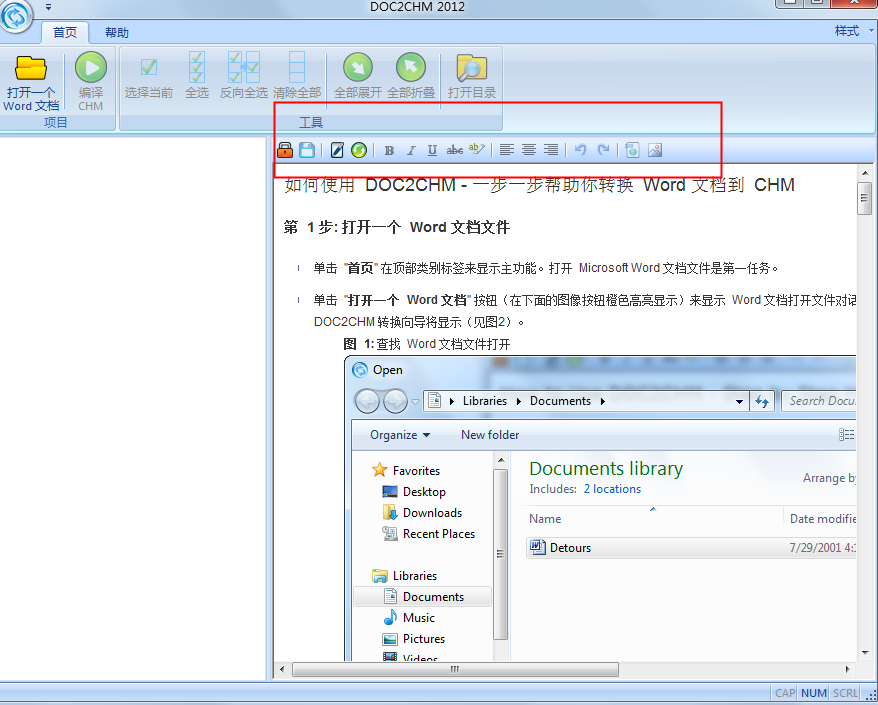This screenshot has width=878, height=705.
Task: Click the 反向全选 invert selection icon
Action: (244, 67)
